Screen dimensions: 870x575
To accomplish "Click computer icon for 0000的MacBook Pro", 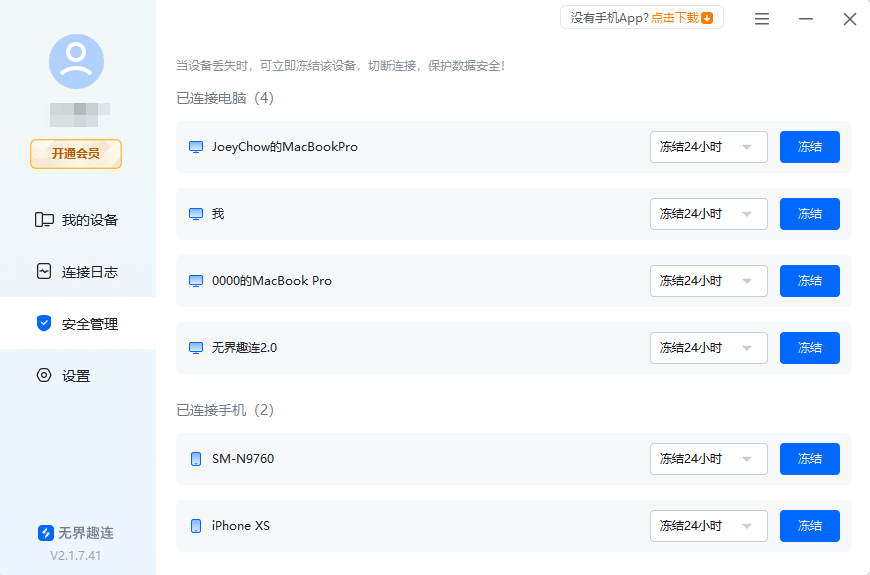I will click(x=196, y=281).
